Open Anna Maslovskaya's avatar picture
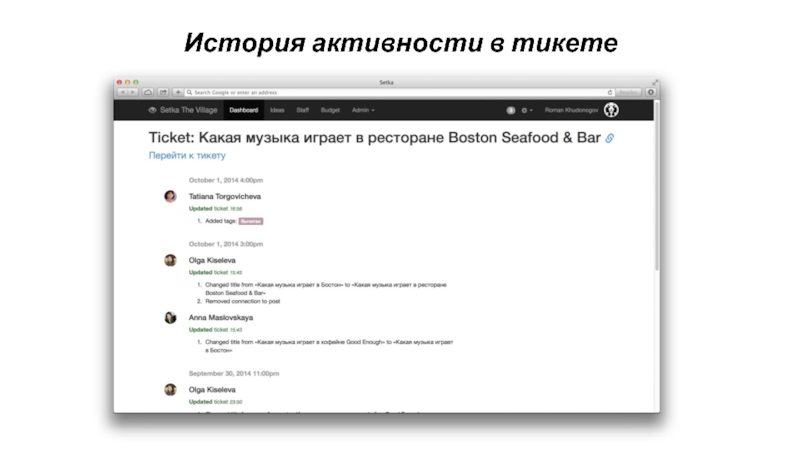Screen dimensions: 800x450 click(170, 317)
